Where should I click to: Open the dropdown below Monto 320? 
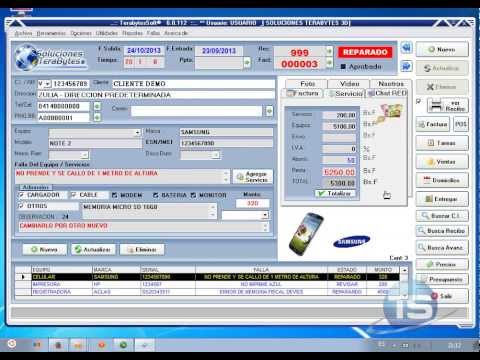pyautogui.click(x=265, y=215)
